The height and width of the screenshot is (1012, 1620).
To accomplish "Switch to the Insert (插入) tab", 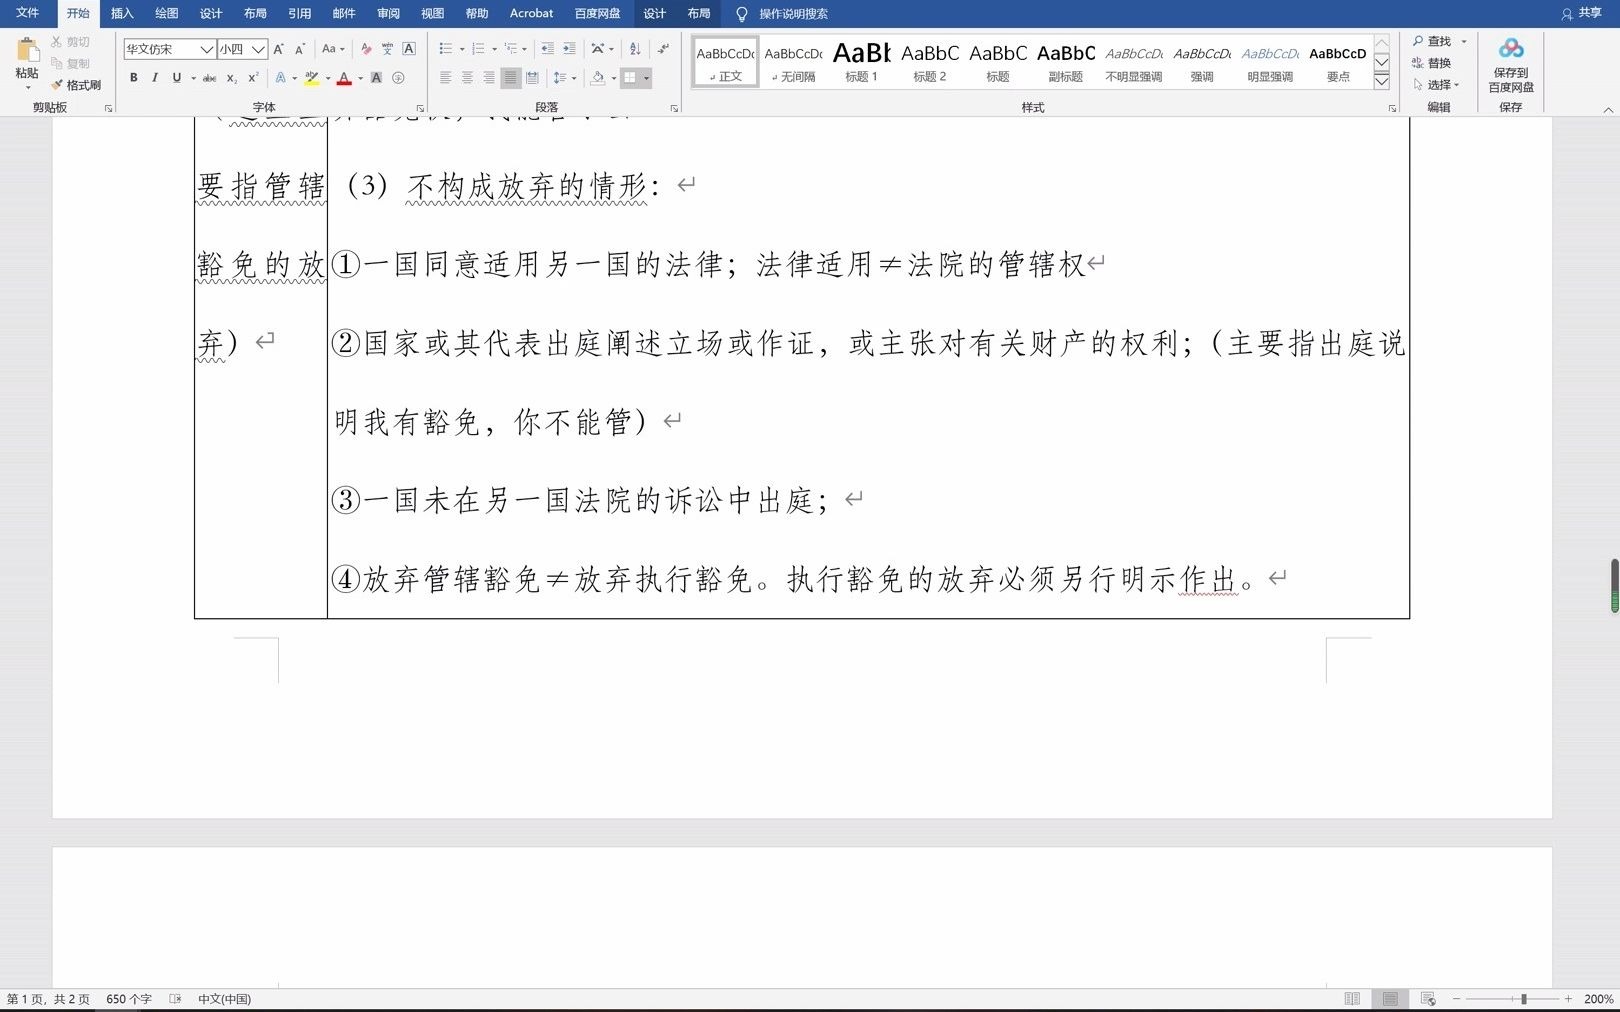I will click(x=122, y=13).
